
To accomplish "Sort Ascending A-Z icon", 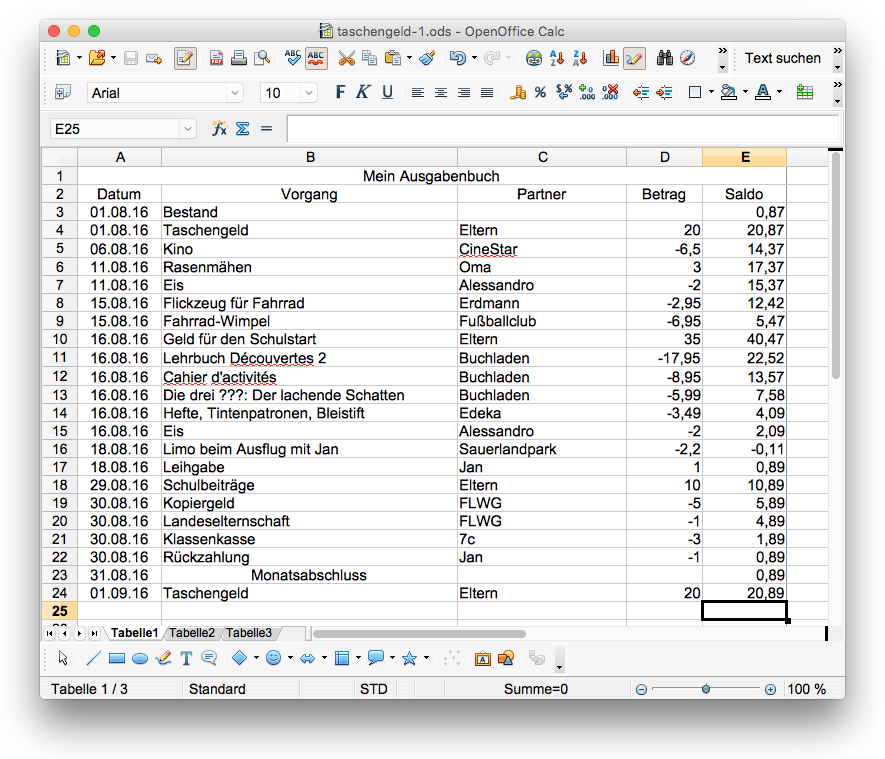I will click(x=557, y=58).
